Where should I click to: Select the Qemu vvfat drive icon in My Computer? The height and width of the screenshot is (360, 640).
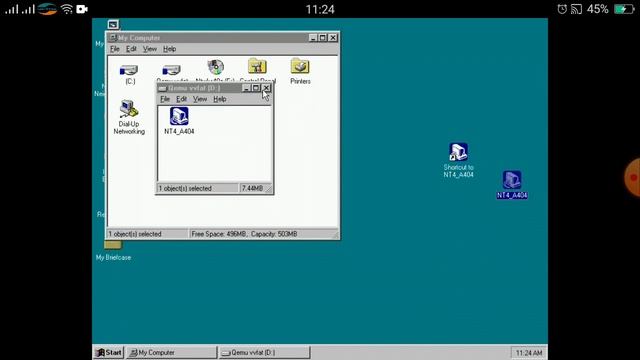pos(171,70)
